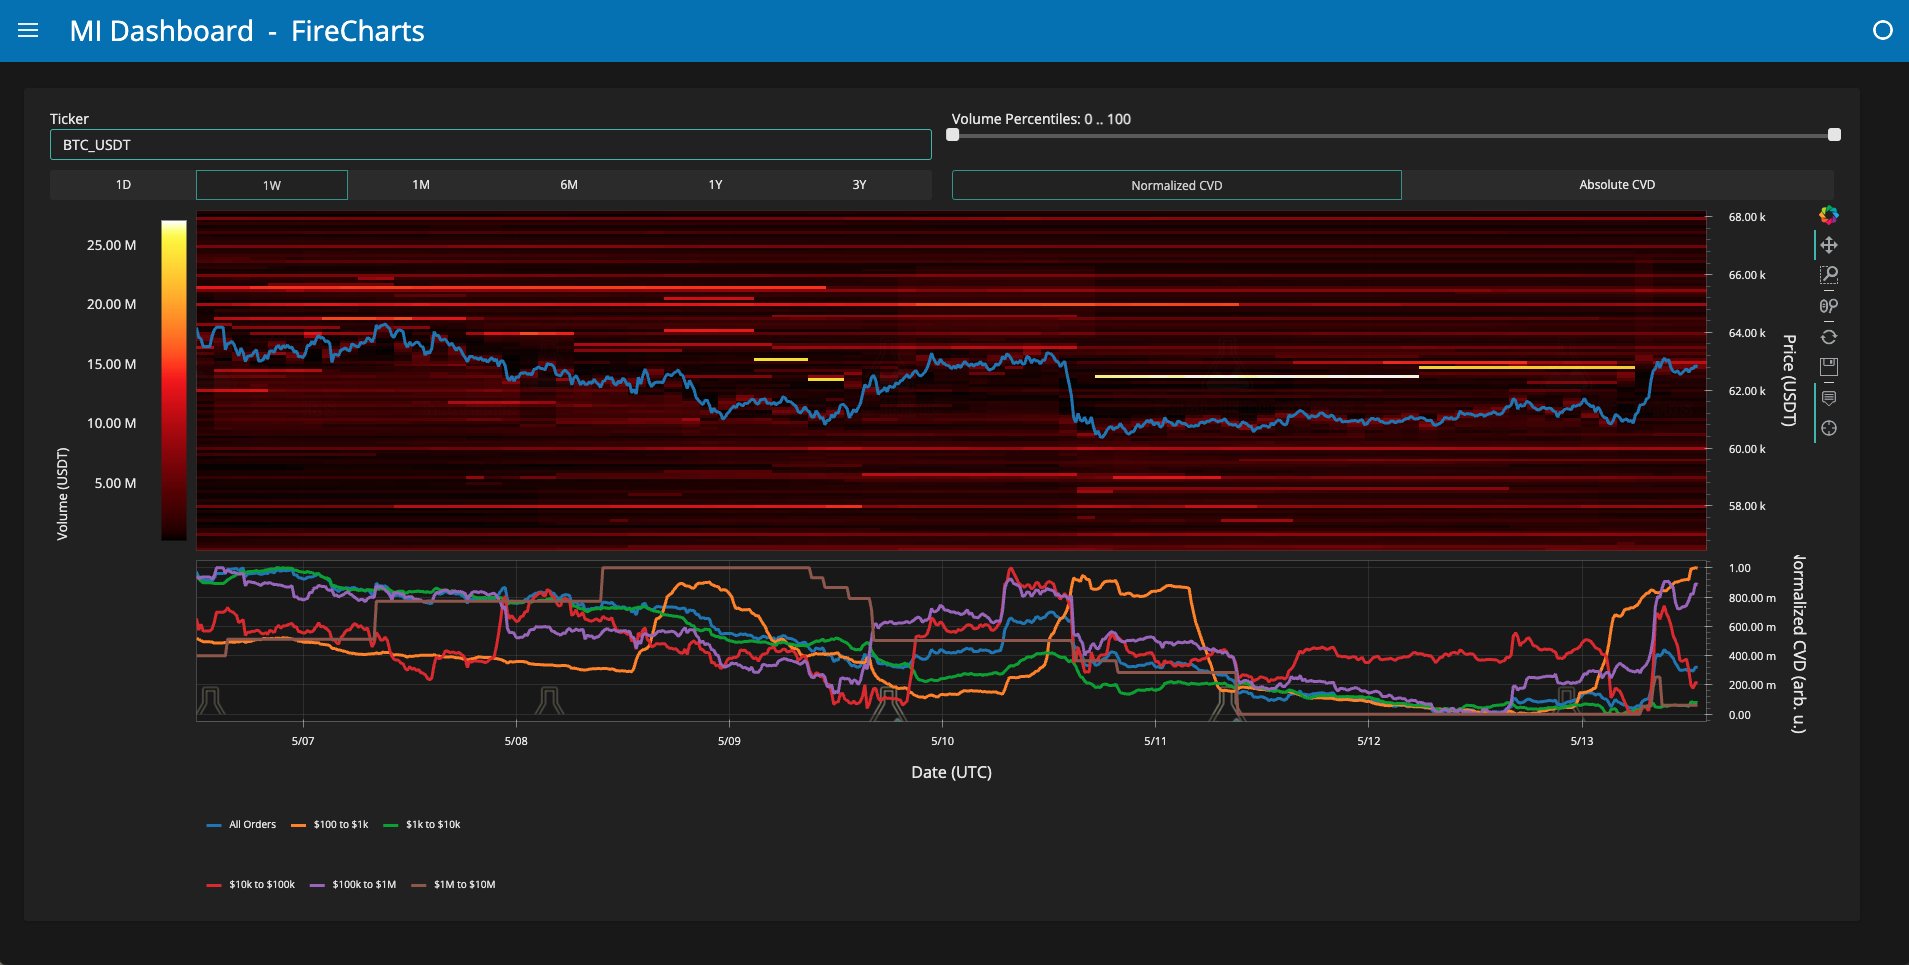Switch to the 1M timeframe

[421, 185]
